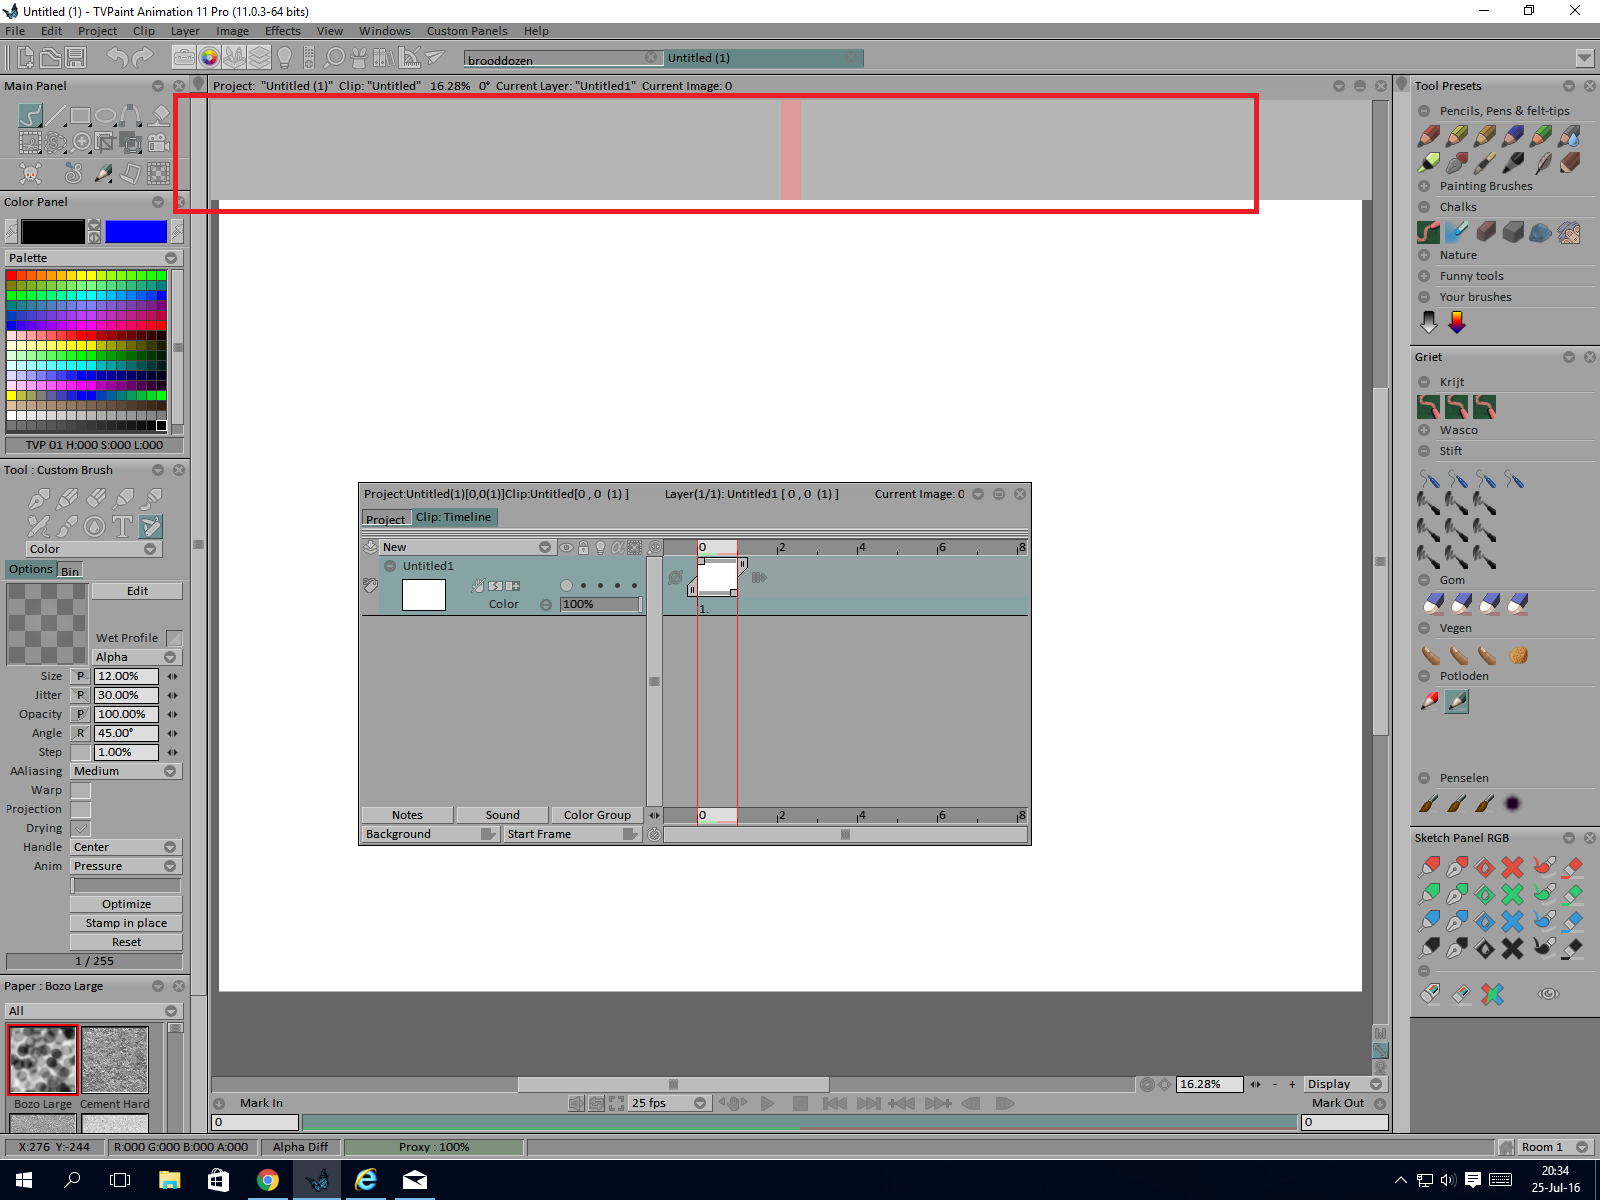Screen dimensions: 1600x1200
Task: Open the Anim Pressure dropdown
Action: click(126, 867)
